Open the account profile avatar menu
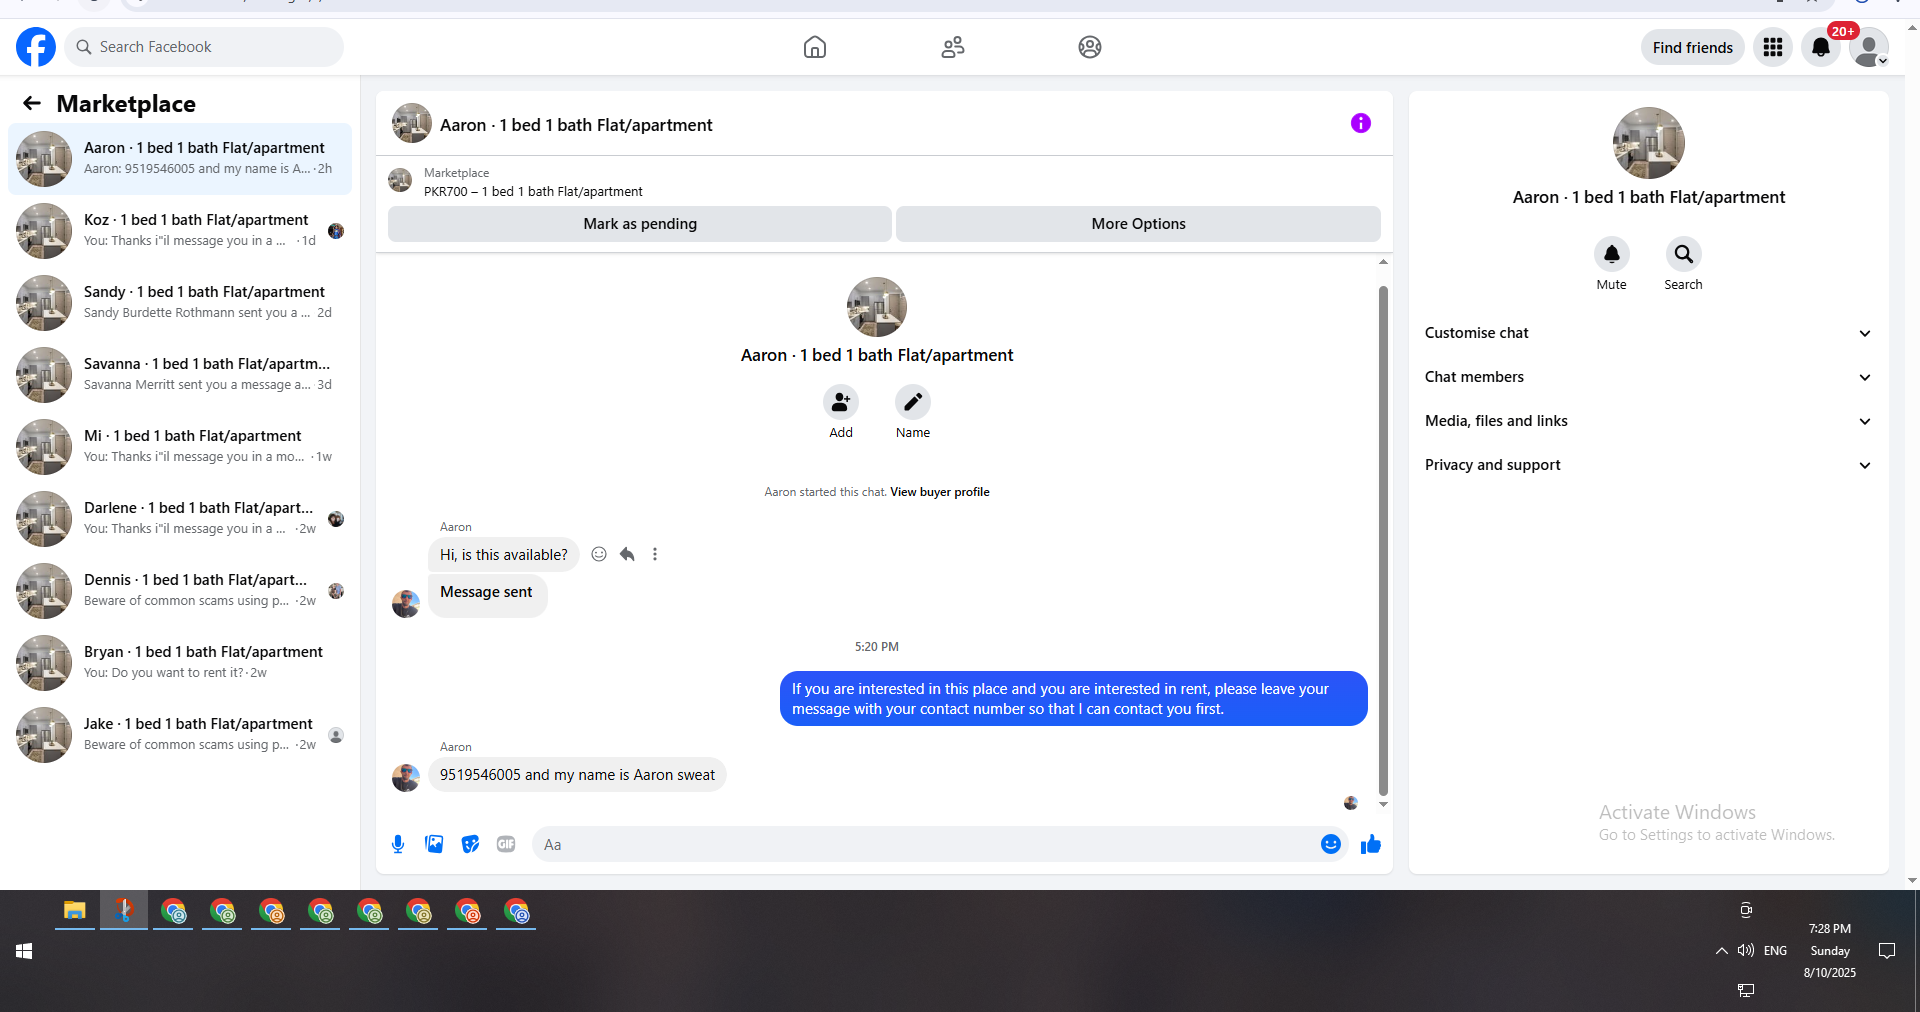Image resolution: width=1920 pixels, height=1012 pixels. (1868, 47)
